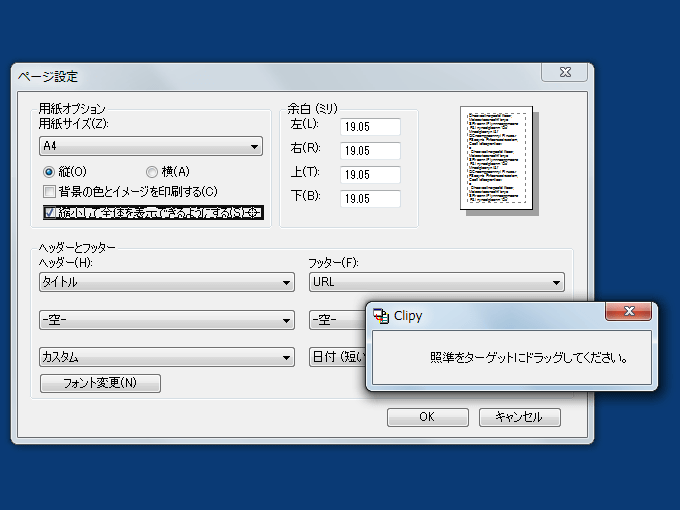The width and height of the screenshot is (680, 510).
Task: Open the second header -空- dropdown
Action: tap(167, 320)
